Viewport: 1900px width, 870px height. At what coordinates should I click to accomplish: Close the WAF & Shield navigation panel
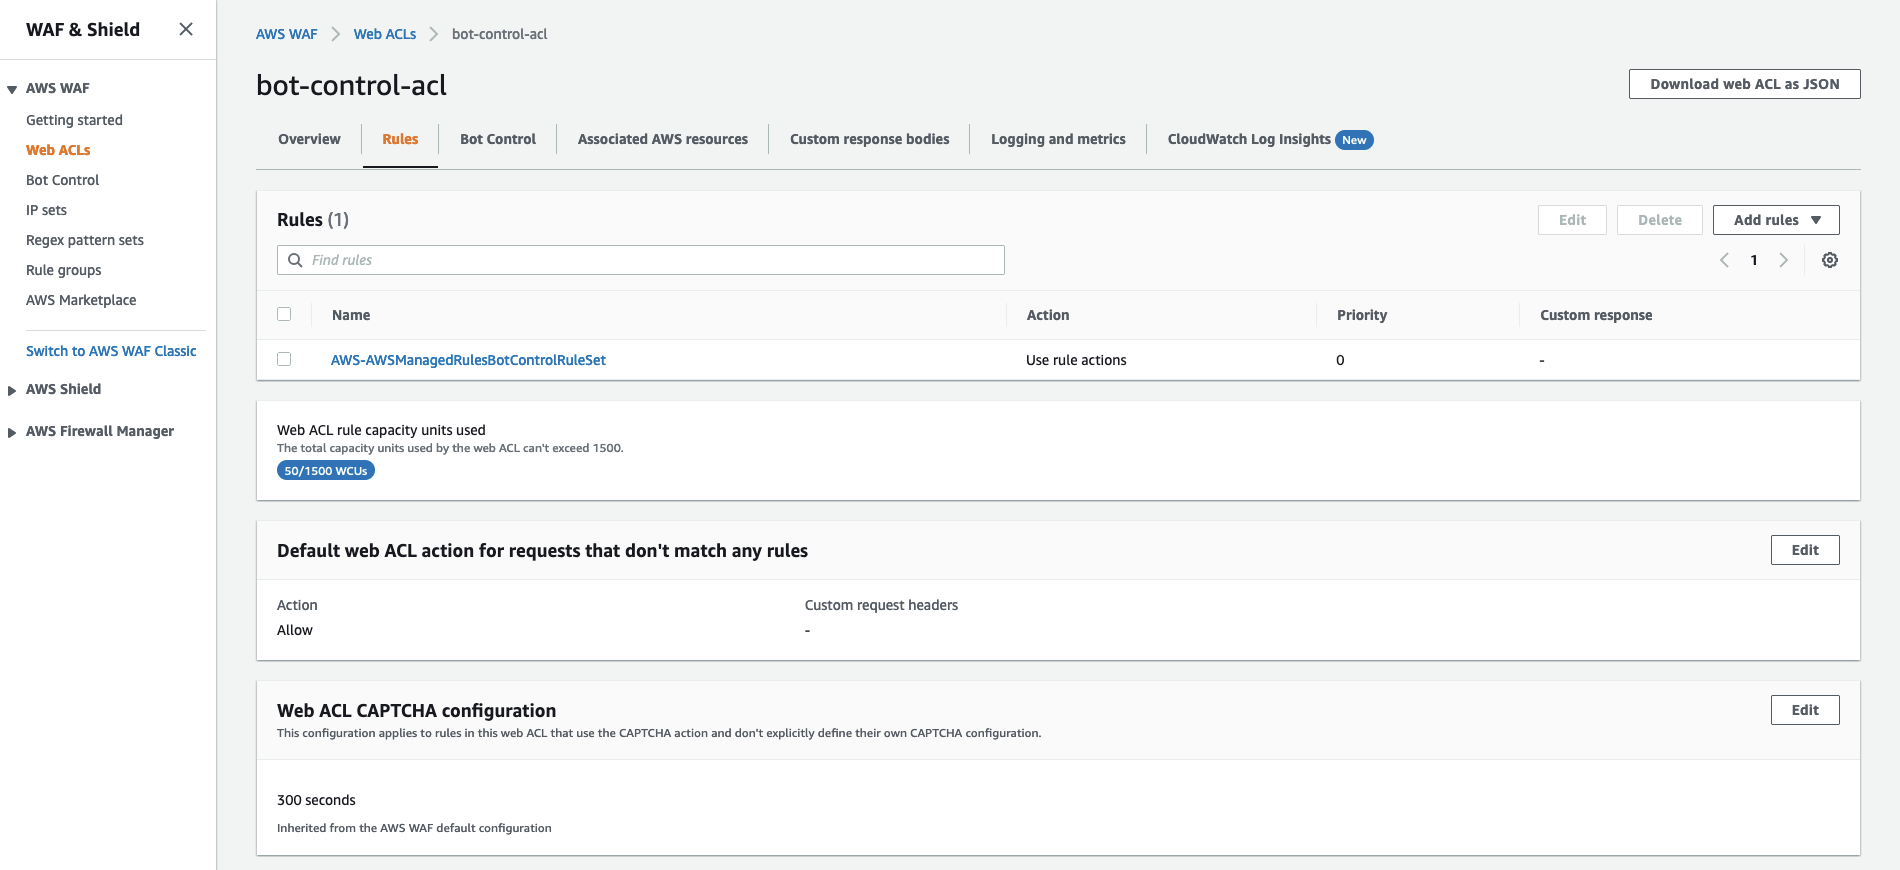coord(186,29)
